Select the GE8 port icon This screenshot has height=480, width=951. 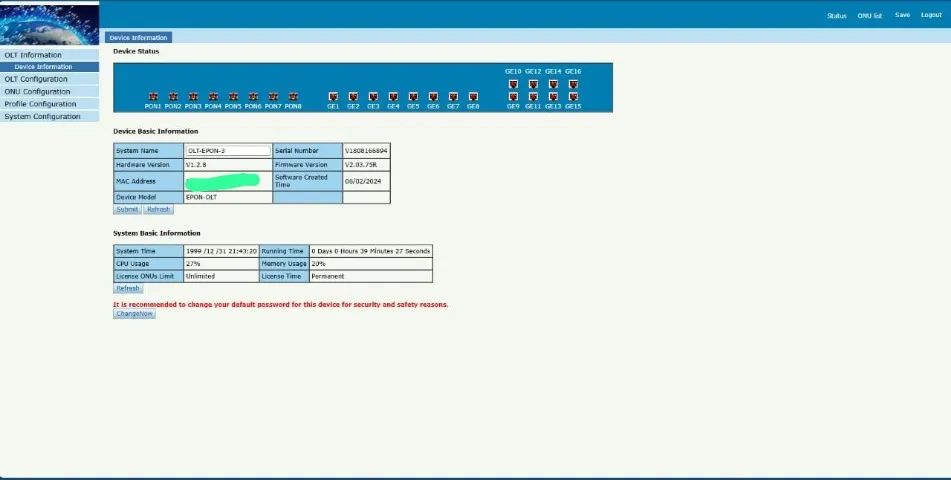473,97
